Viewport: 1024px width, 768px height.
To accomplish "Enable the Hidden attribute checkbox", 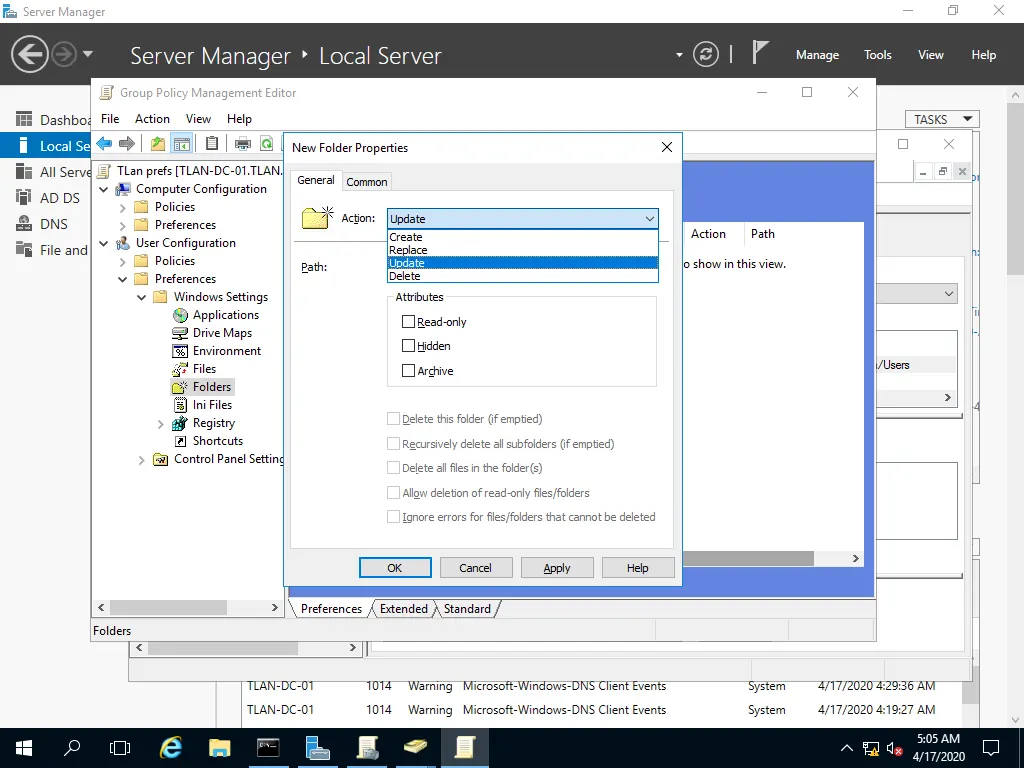I will pyautogui.click(x=408, y=345).
